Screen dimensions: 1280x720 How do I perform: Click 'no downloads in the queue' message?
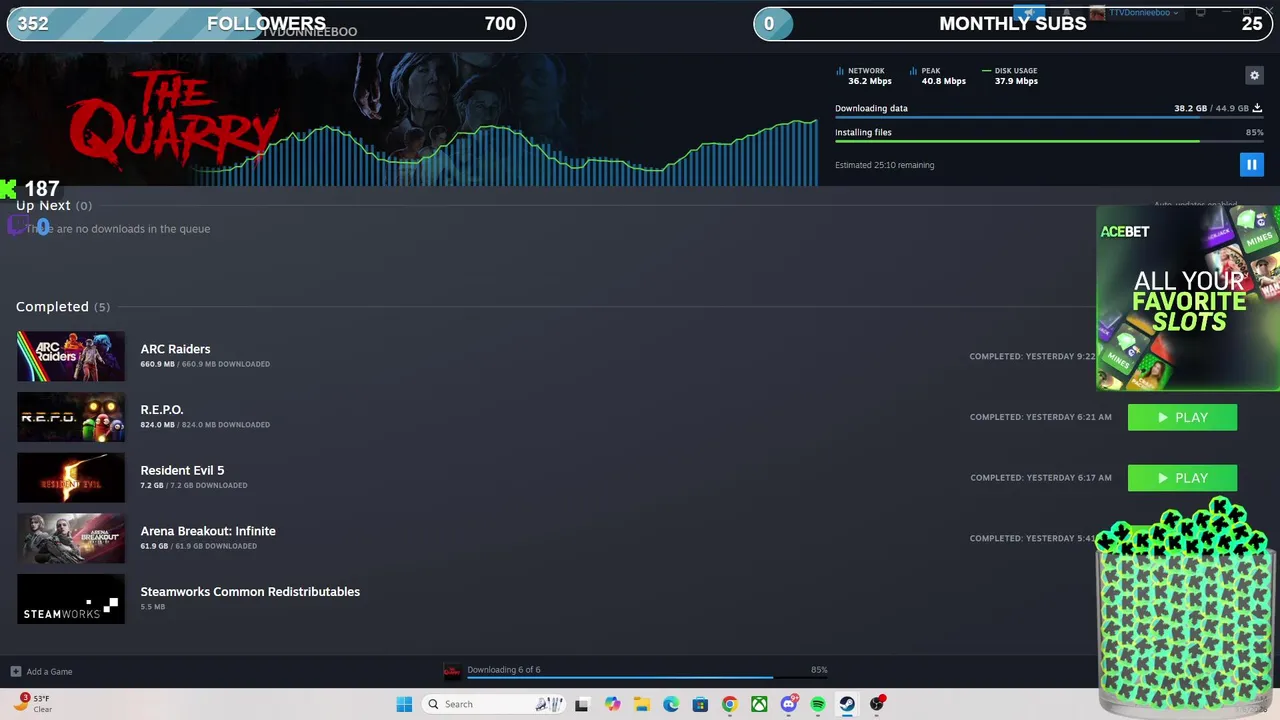118,229
